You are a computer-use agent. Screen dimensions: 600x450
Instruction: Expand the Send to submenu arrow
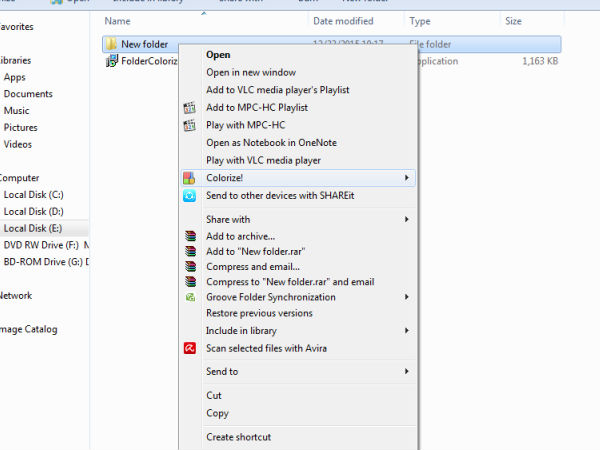[x=406, y=372]
